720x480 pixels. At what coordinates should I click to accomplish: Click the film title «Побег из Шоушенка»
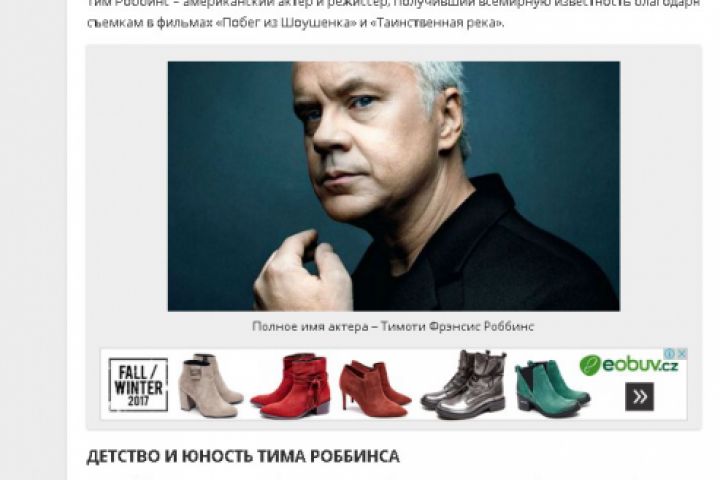click(x=286, y=23)
